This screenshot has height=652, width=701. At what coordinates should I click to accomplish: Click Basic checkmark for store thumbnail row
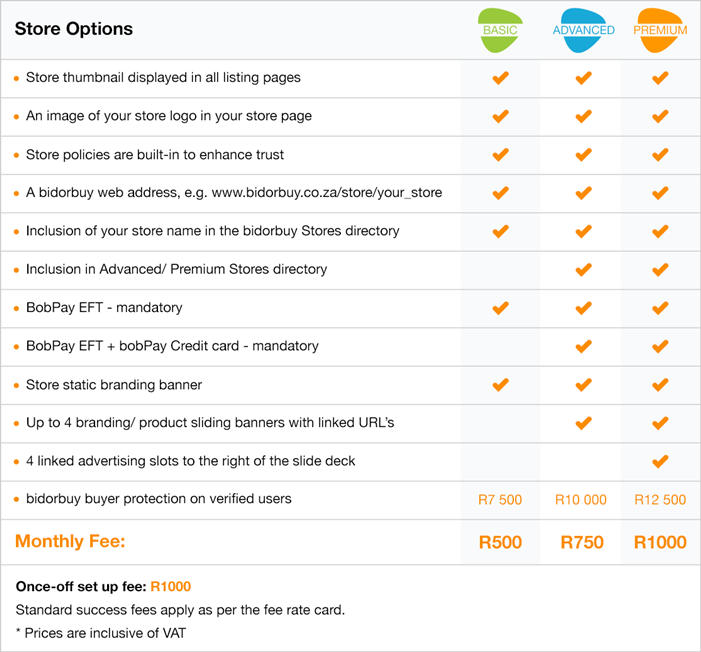pyautogui.click(x=501, y=78)
